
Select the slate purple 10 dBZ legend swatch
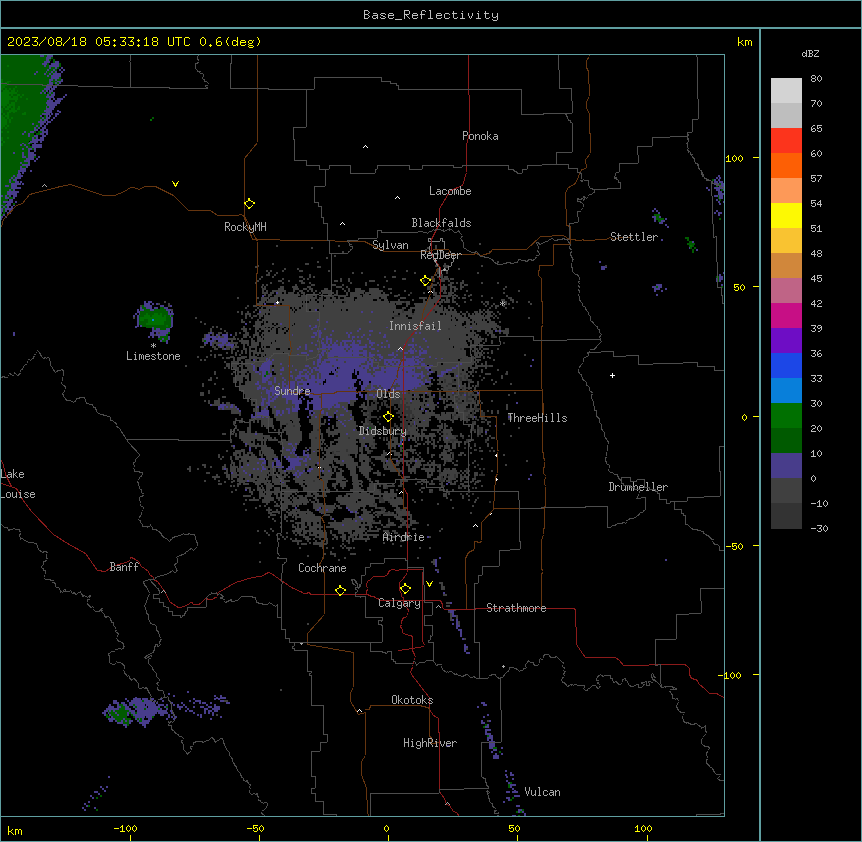pyautogui.click(x=786, y=466)
